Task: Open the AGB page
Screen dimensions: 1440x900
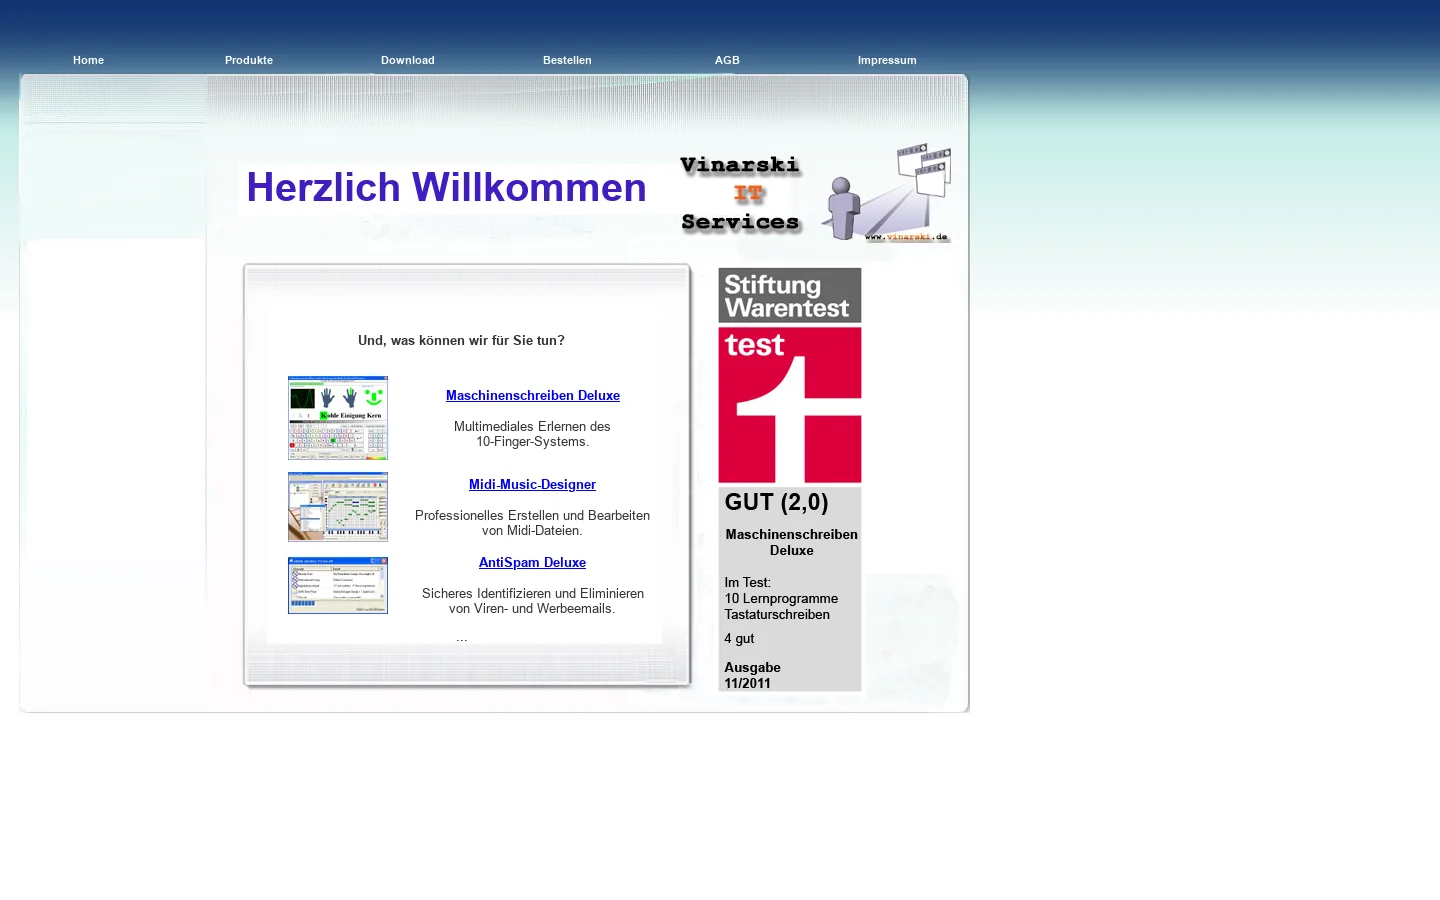Action: pos(727,60)
